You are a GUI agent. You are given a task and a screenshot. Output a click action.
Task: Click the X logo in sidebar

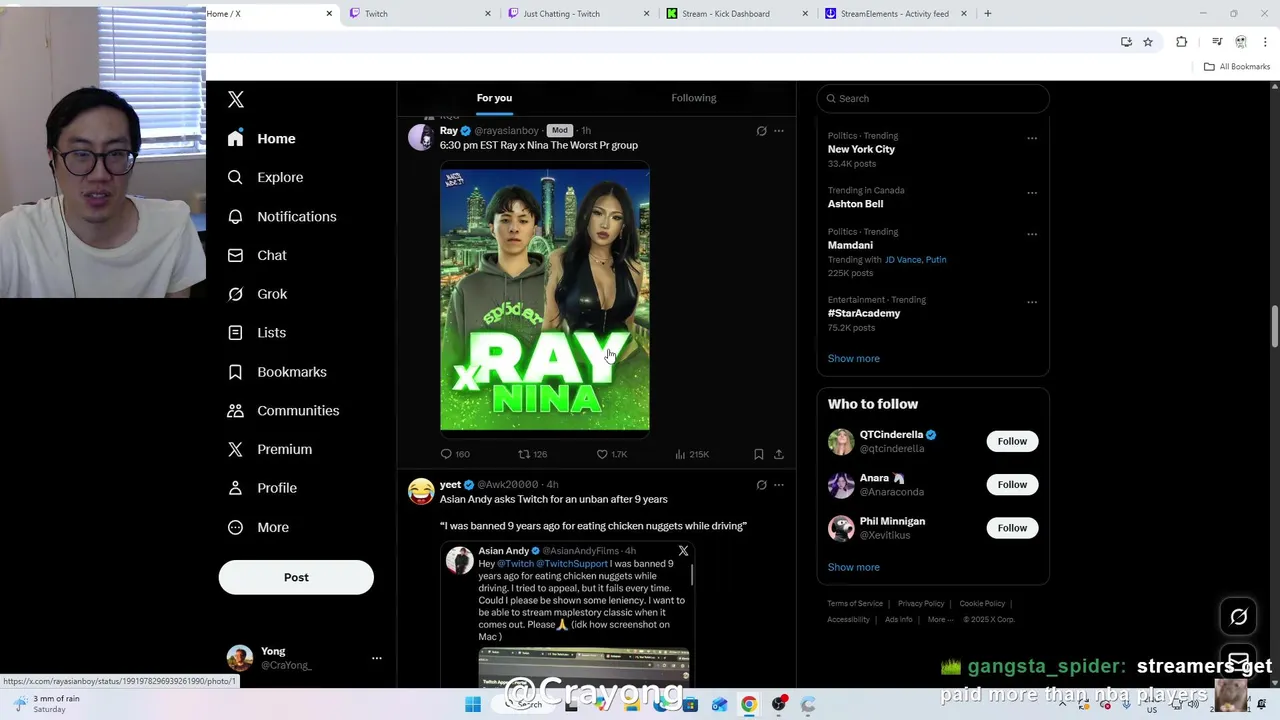[236, 99]
